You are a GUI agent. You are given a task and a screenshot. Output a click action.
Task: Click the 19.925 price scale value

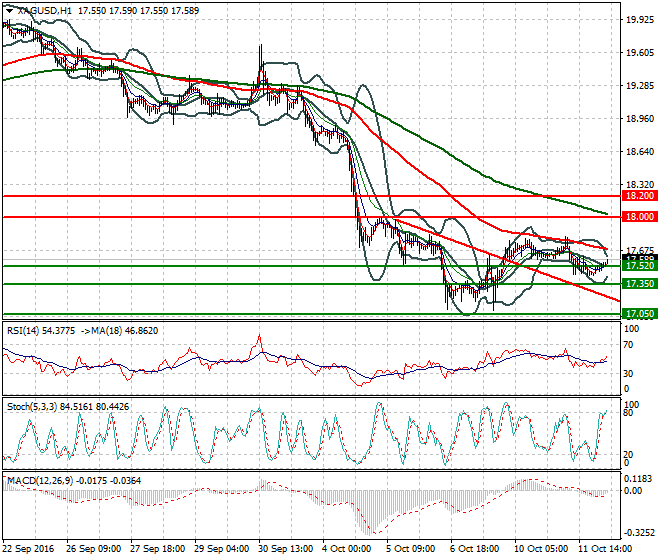[x=640, y=20]
